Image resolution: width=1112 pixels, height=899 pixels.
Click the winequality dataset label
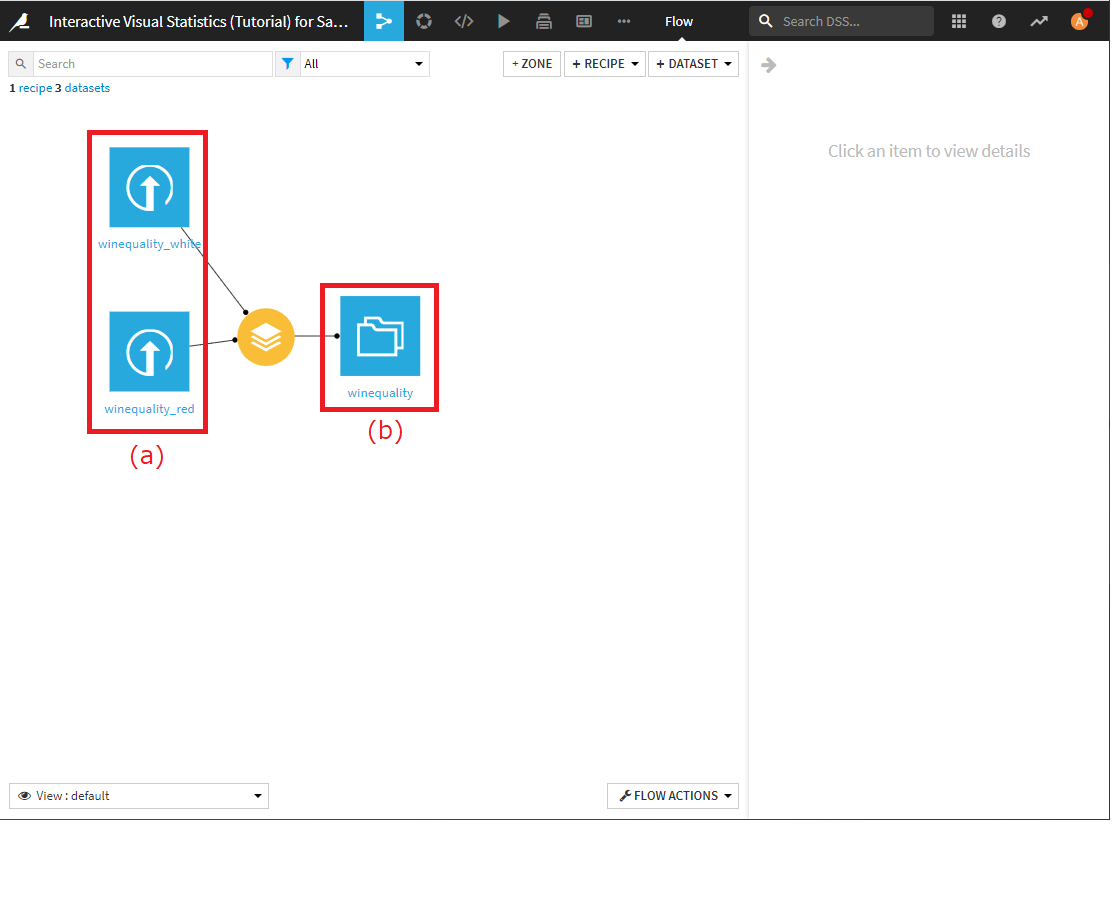click(380, 393)
